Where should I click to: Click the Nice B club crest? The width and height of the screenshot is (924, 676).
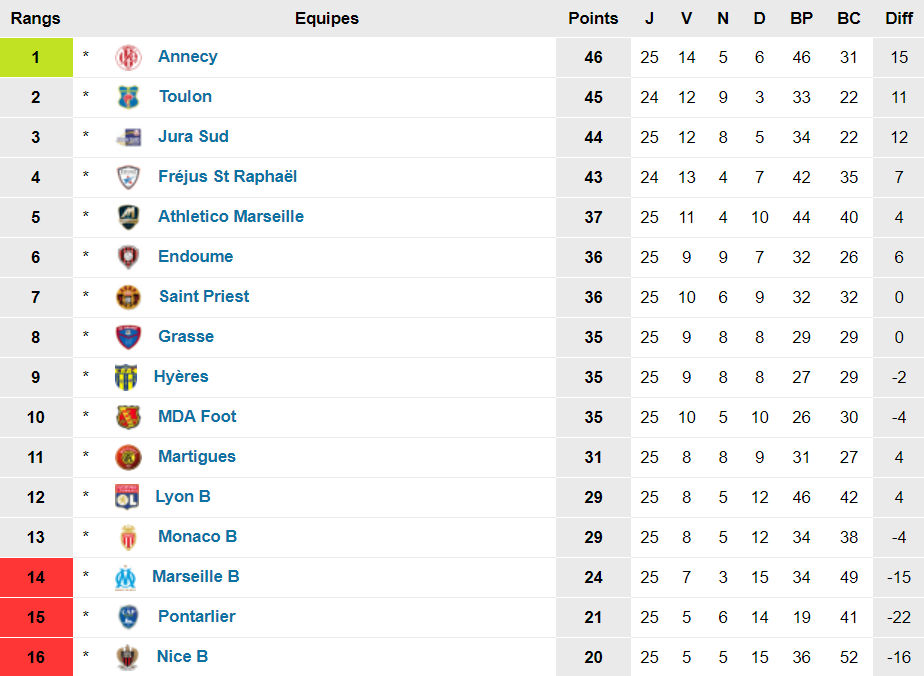click(x=127, y=658)
